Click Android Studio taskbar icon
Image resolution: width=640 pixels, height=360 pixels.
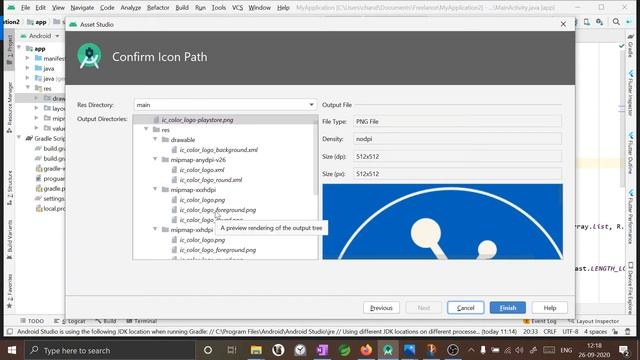coord(387,350)
